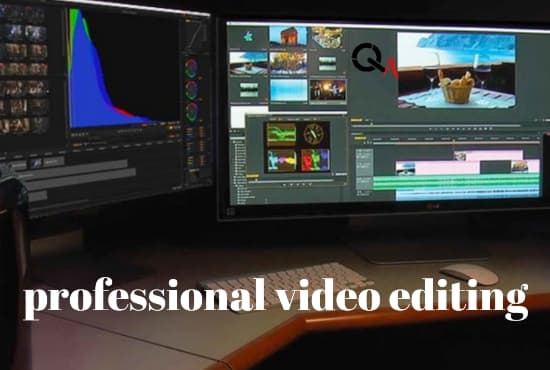Select the plain light-blue sky clip thumbnail
The image size is (550, 370).
288,90
